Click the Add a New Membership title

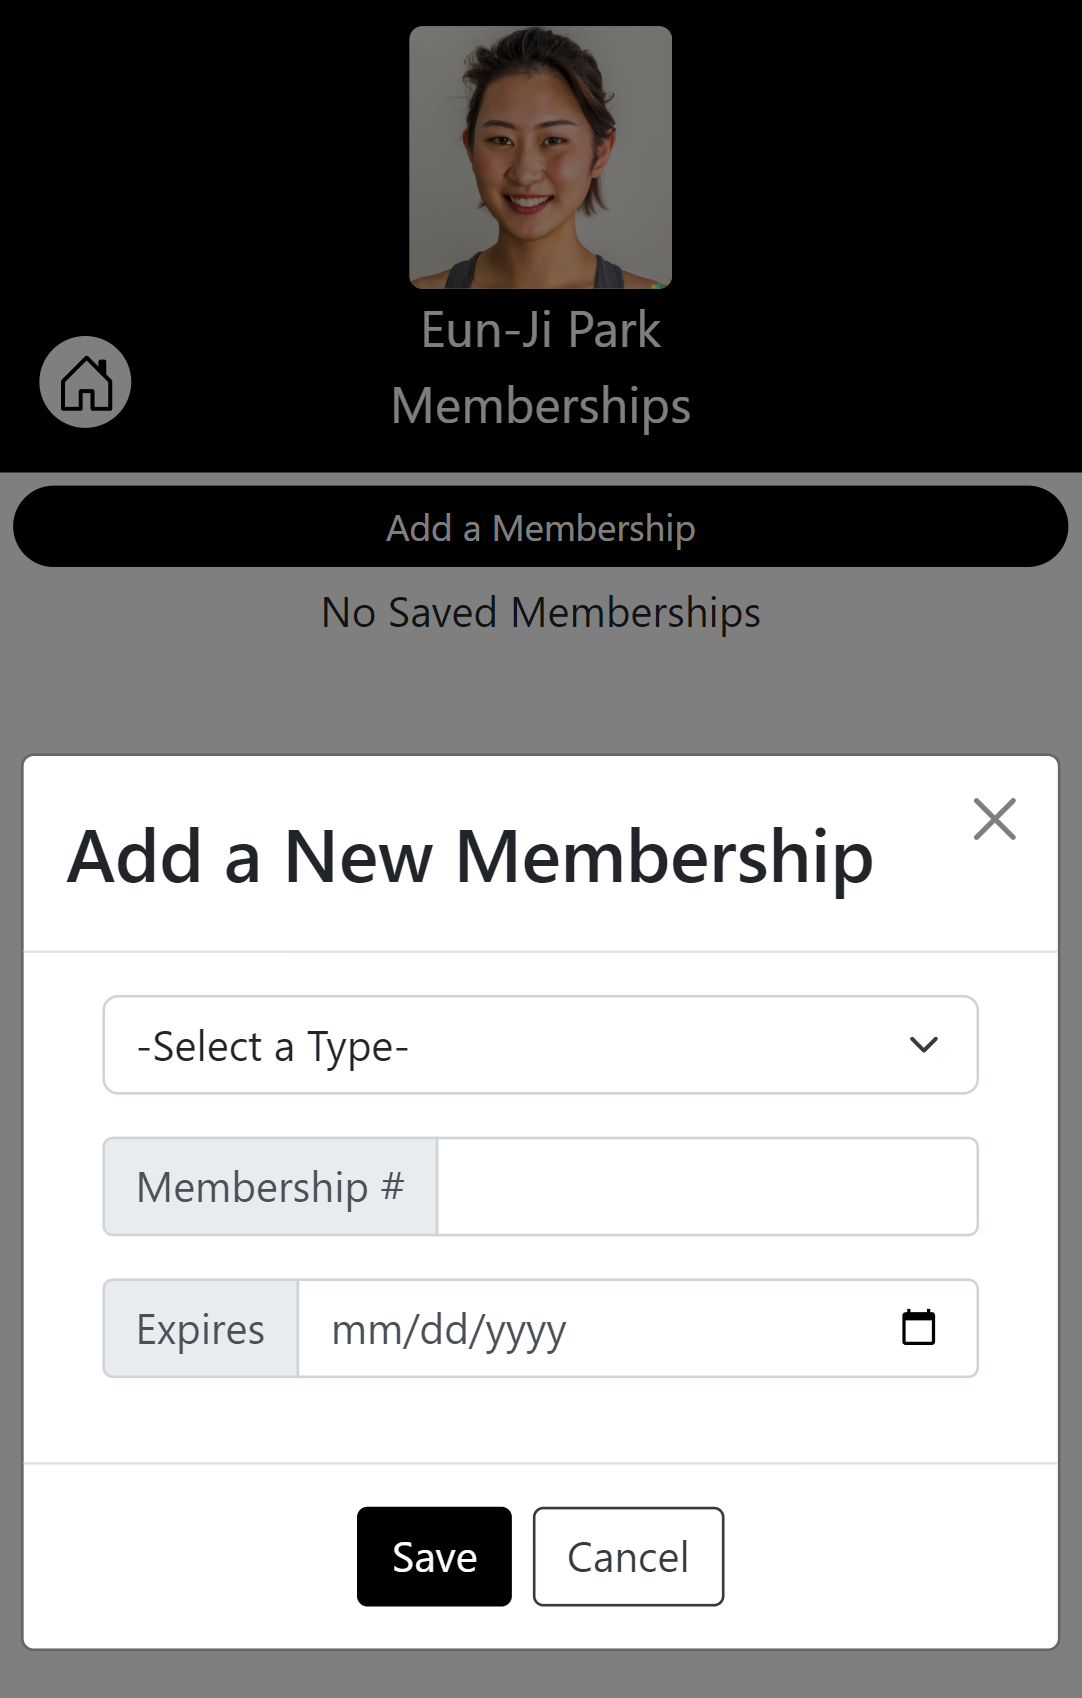pos(470,857)
